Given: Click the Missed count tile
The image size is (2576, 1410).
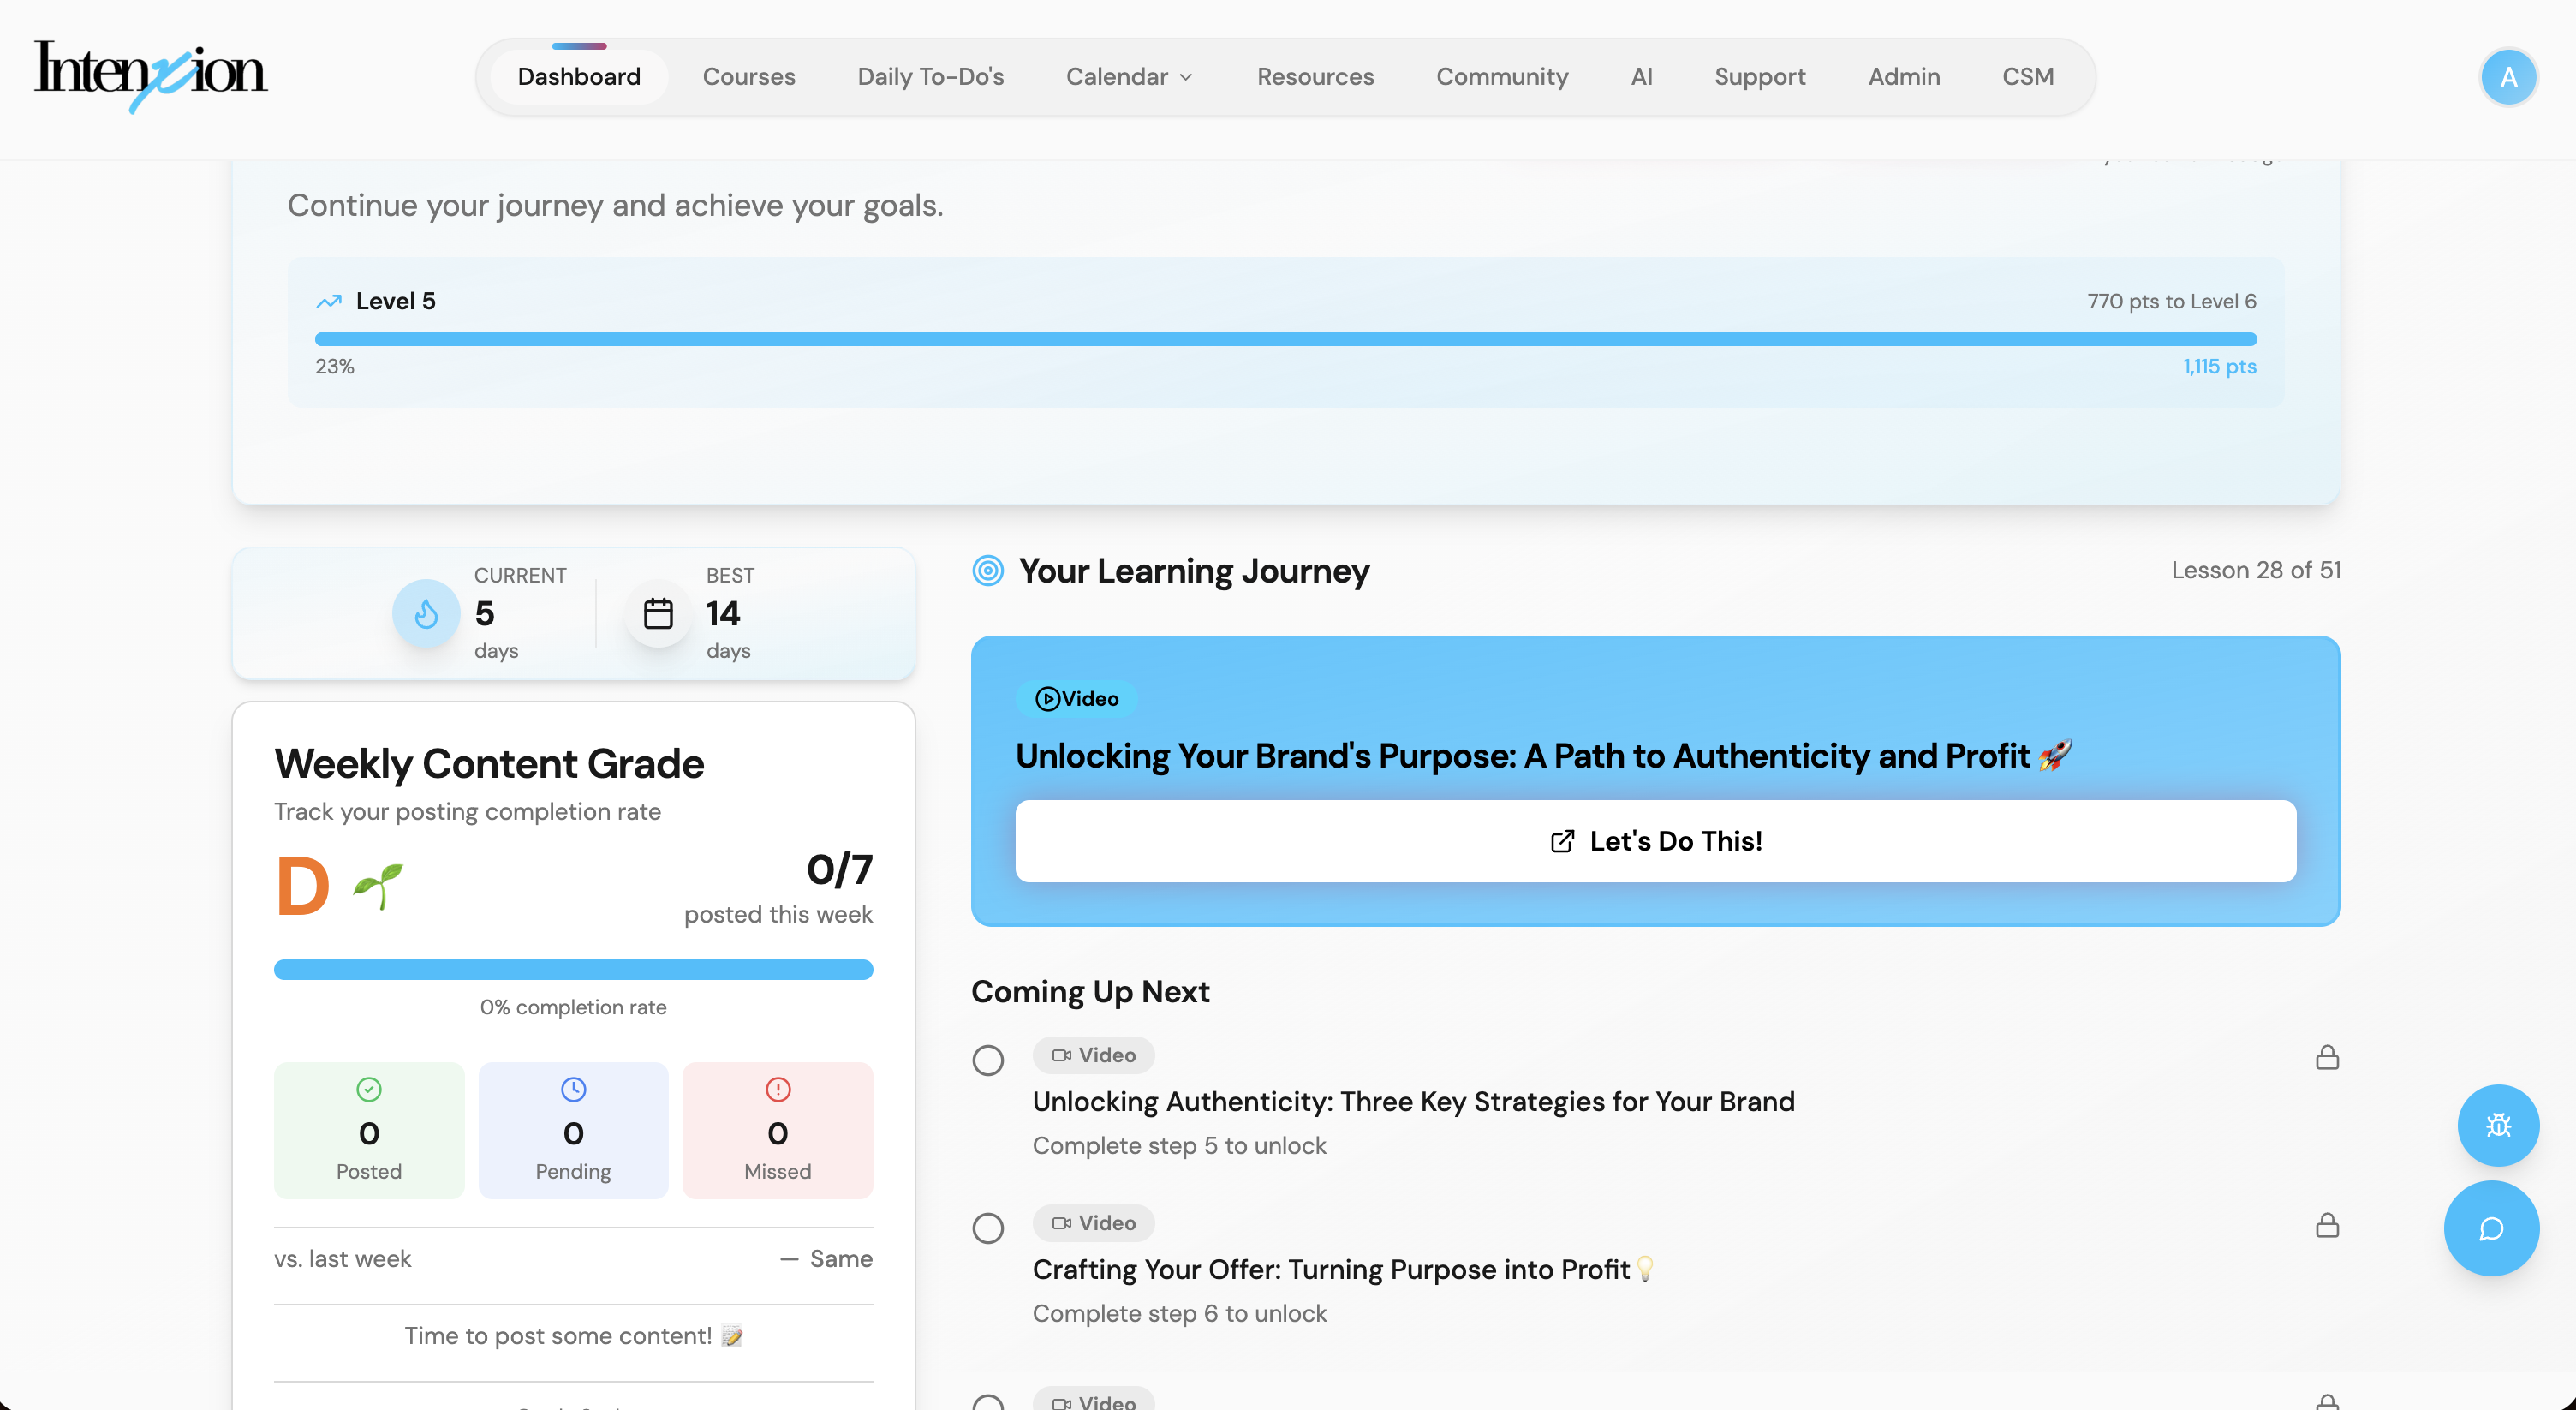Looking at the screenshot, I should click(777, 1130).
